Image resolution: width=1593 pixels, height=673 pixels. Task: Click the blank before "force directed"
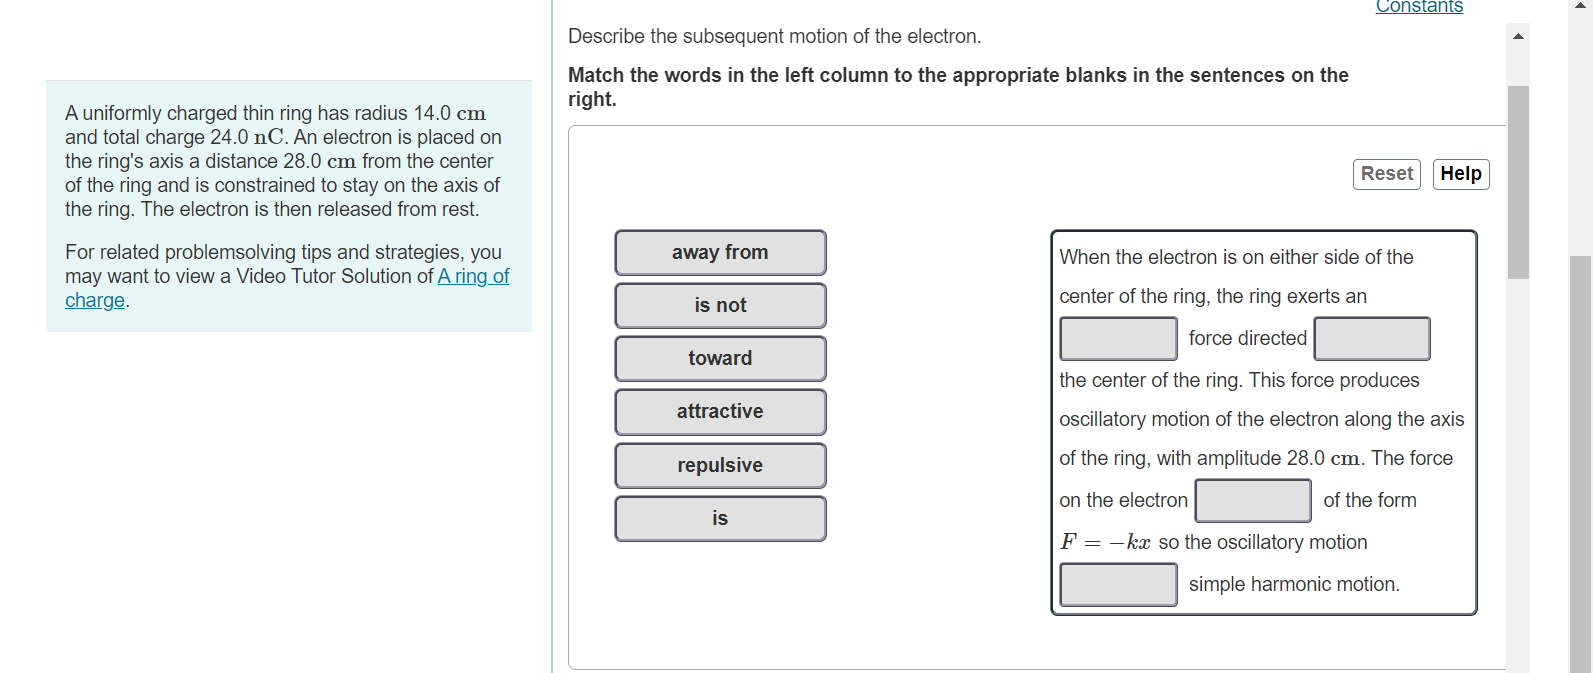1117,338
